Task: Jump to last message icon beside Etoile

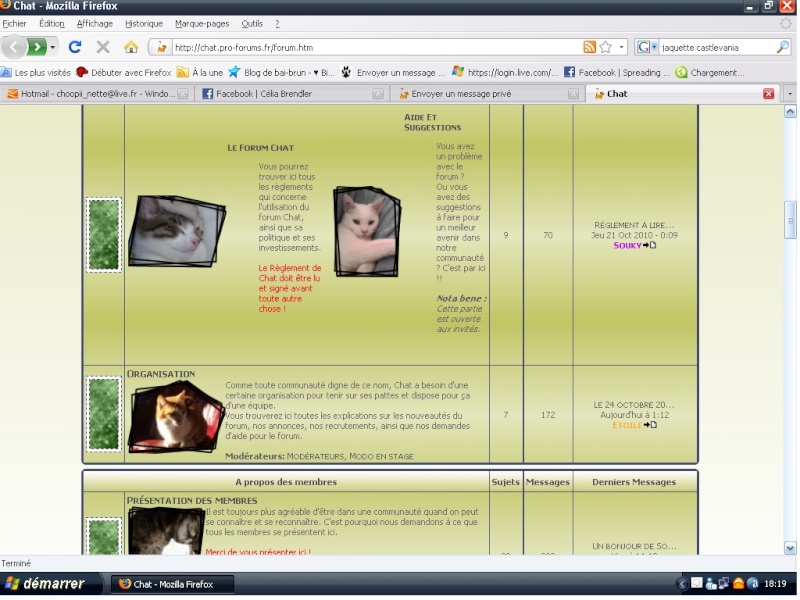Action: pos(651,425)
